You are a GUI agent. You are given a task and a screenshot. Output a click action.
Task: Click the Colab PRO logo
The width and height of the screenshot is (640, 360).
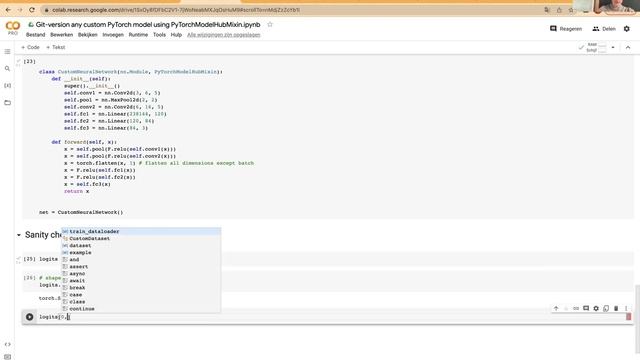tap(13, 28)
